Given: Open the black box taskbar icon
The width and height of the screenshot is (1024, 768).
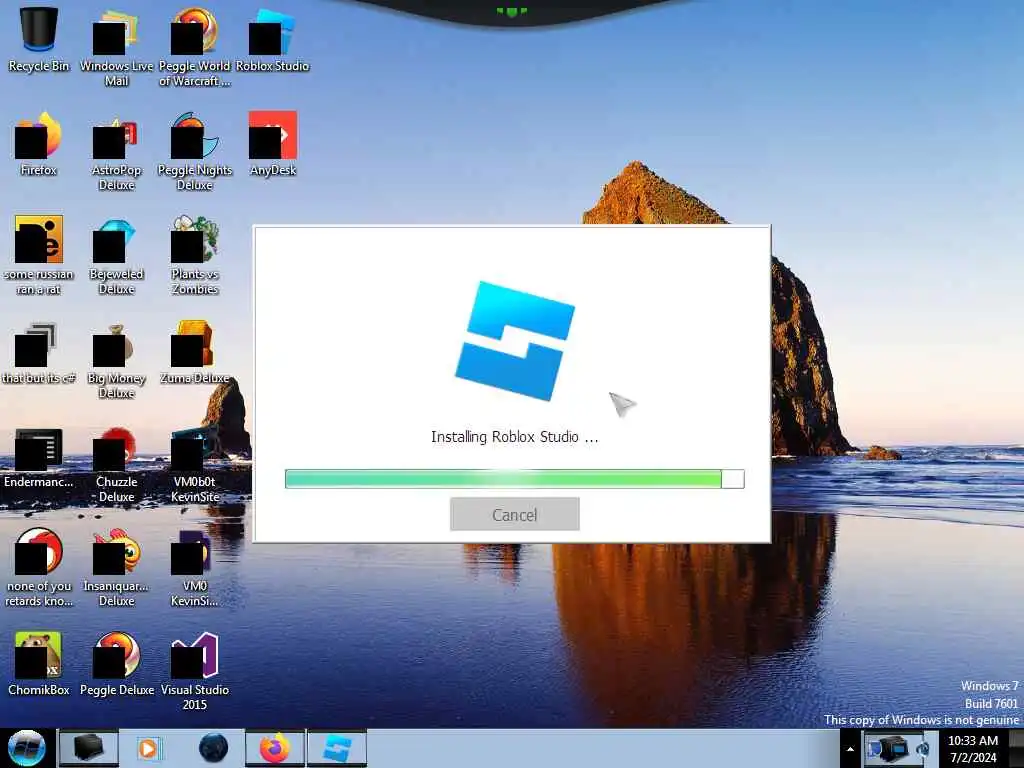Looking at the screenshot, I should click(88, 748).
